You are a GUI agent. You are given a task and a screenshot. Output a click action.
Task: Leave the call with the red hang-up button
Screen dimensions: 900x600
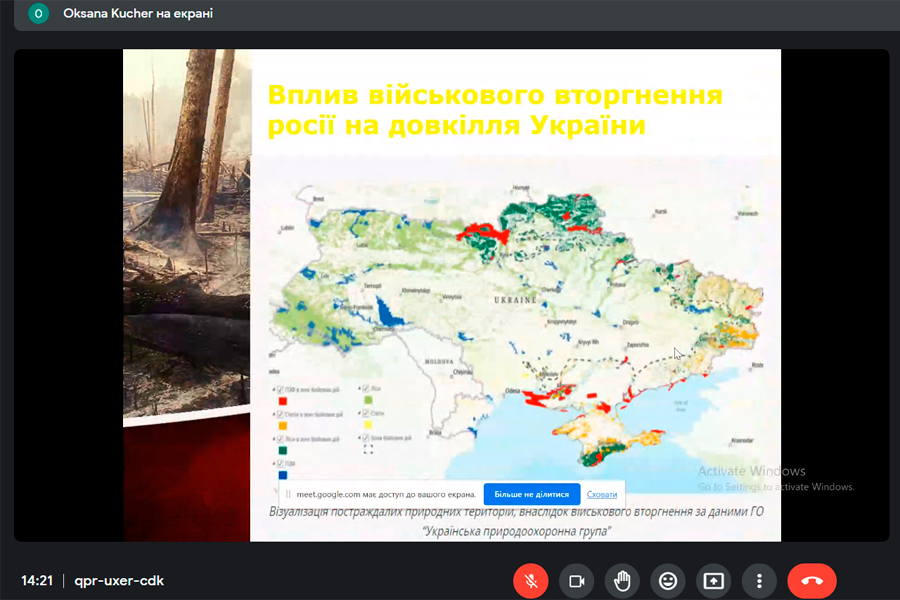(812, 581)
